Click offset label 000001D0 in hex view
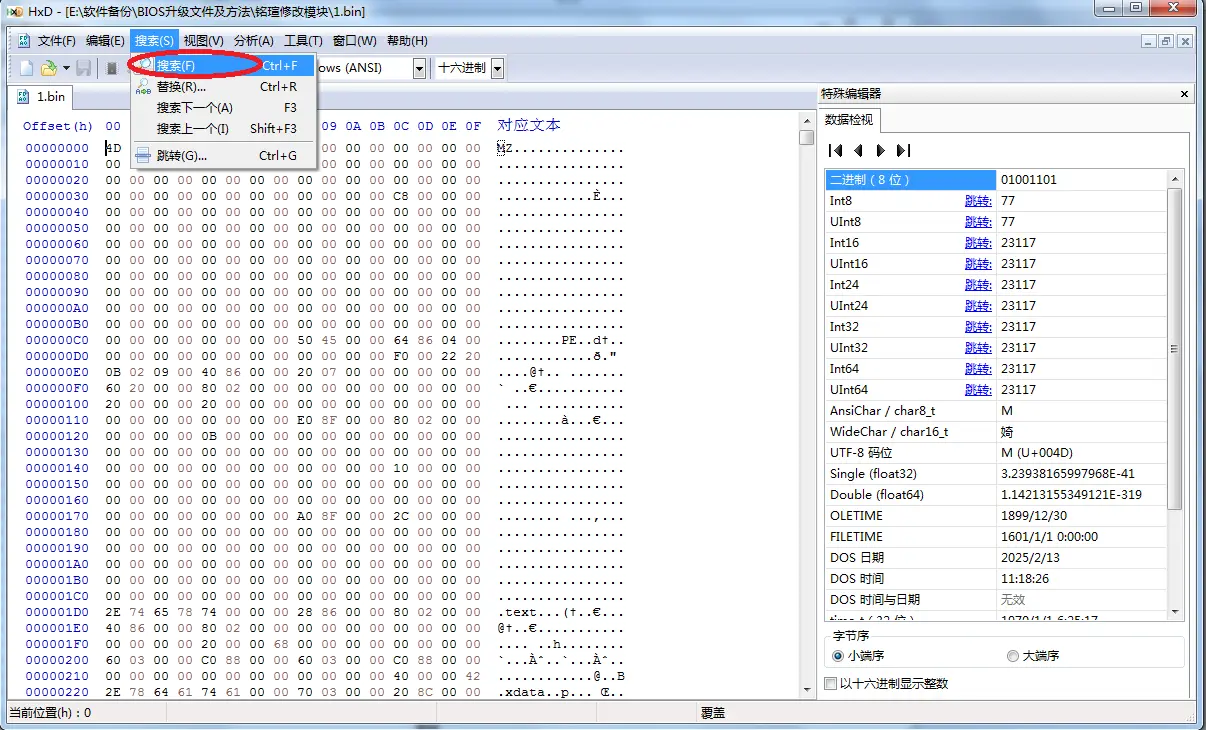The image size is (1206, 730). tap(57, 612)
